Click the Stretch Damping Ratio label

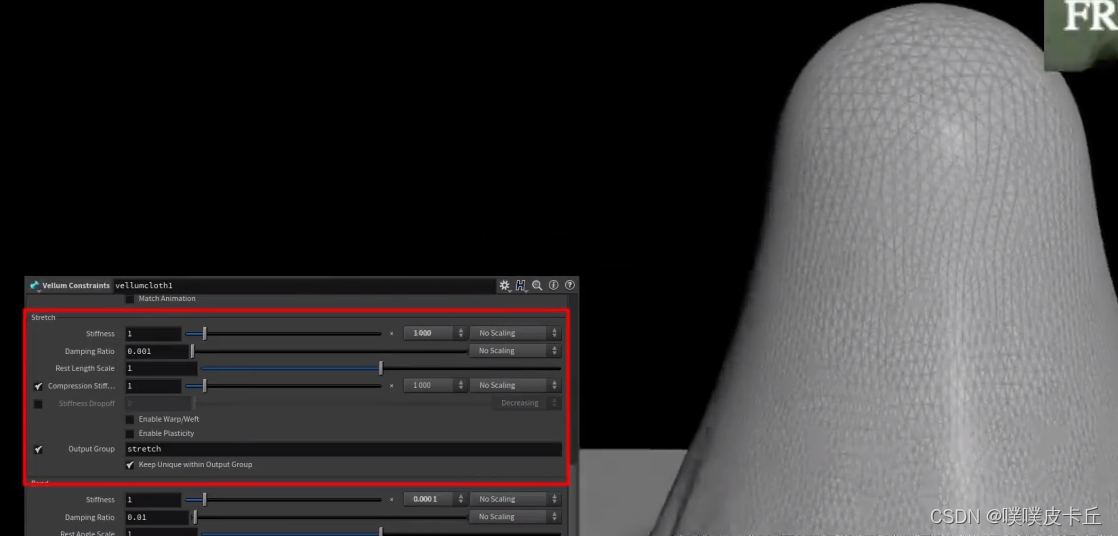click(x=90, y=351)
